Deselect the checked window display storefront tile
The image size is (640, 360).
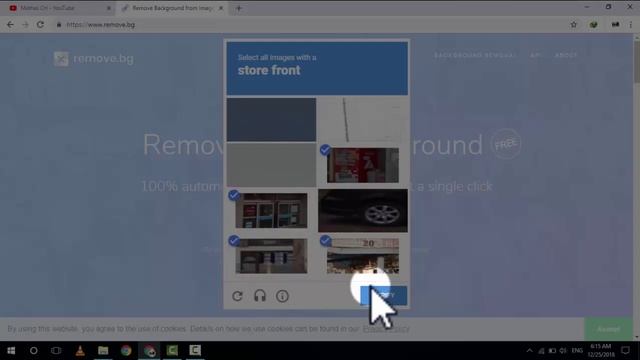coord(271,211)
